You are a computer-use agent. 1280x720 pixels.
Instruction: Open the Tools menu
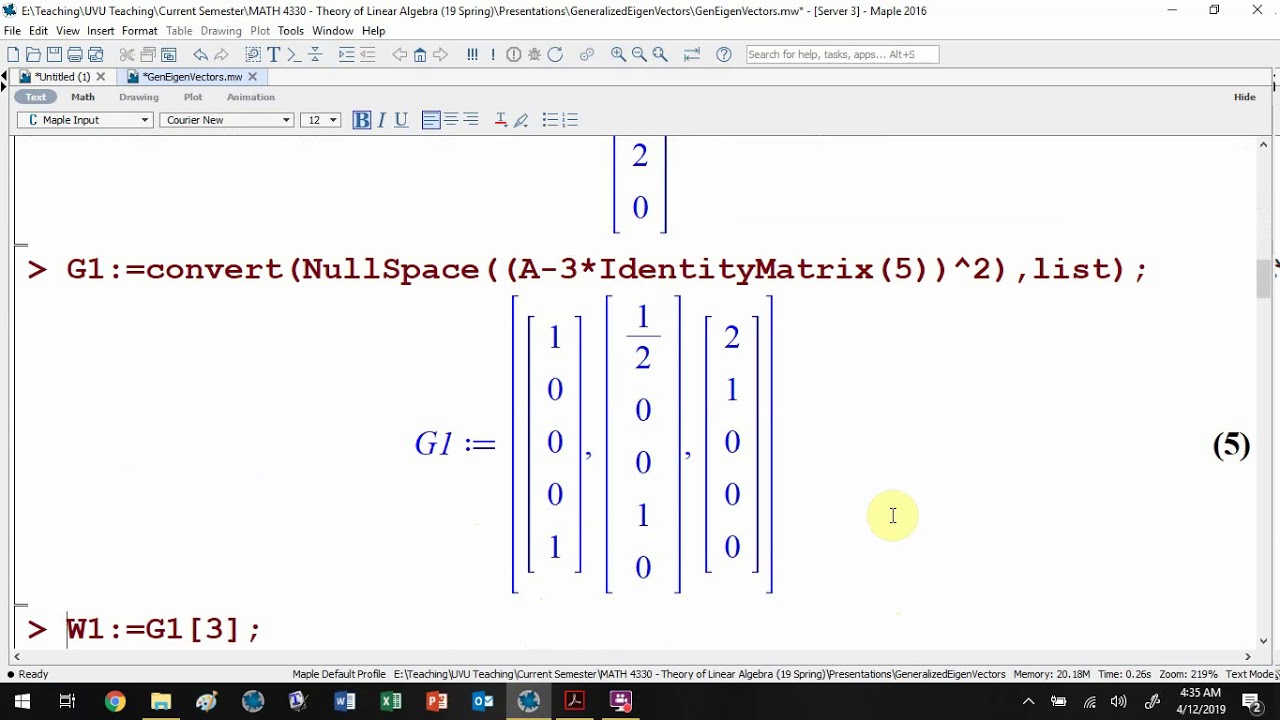291,31
